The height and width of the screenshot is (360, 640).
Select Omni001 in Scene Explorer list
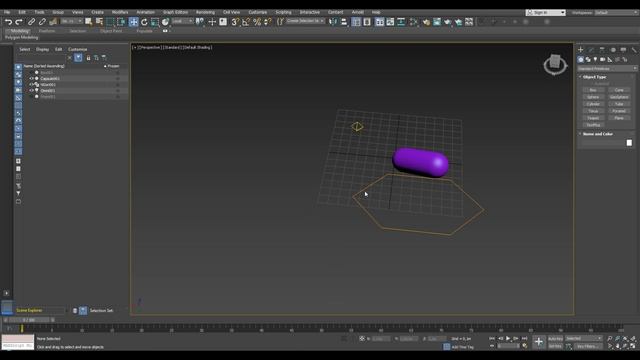point(48,91)
